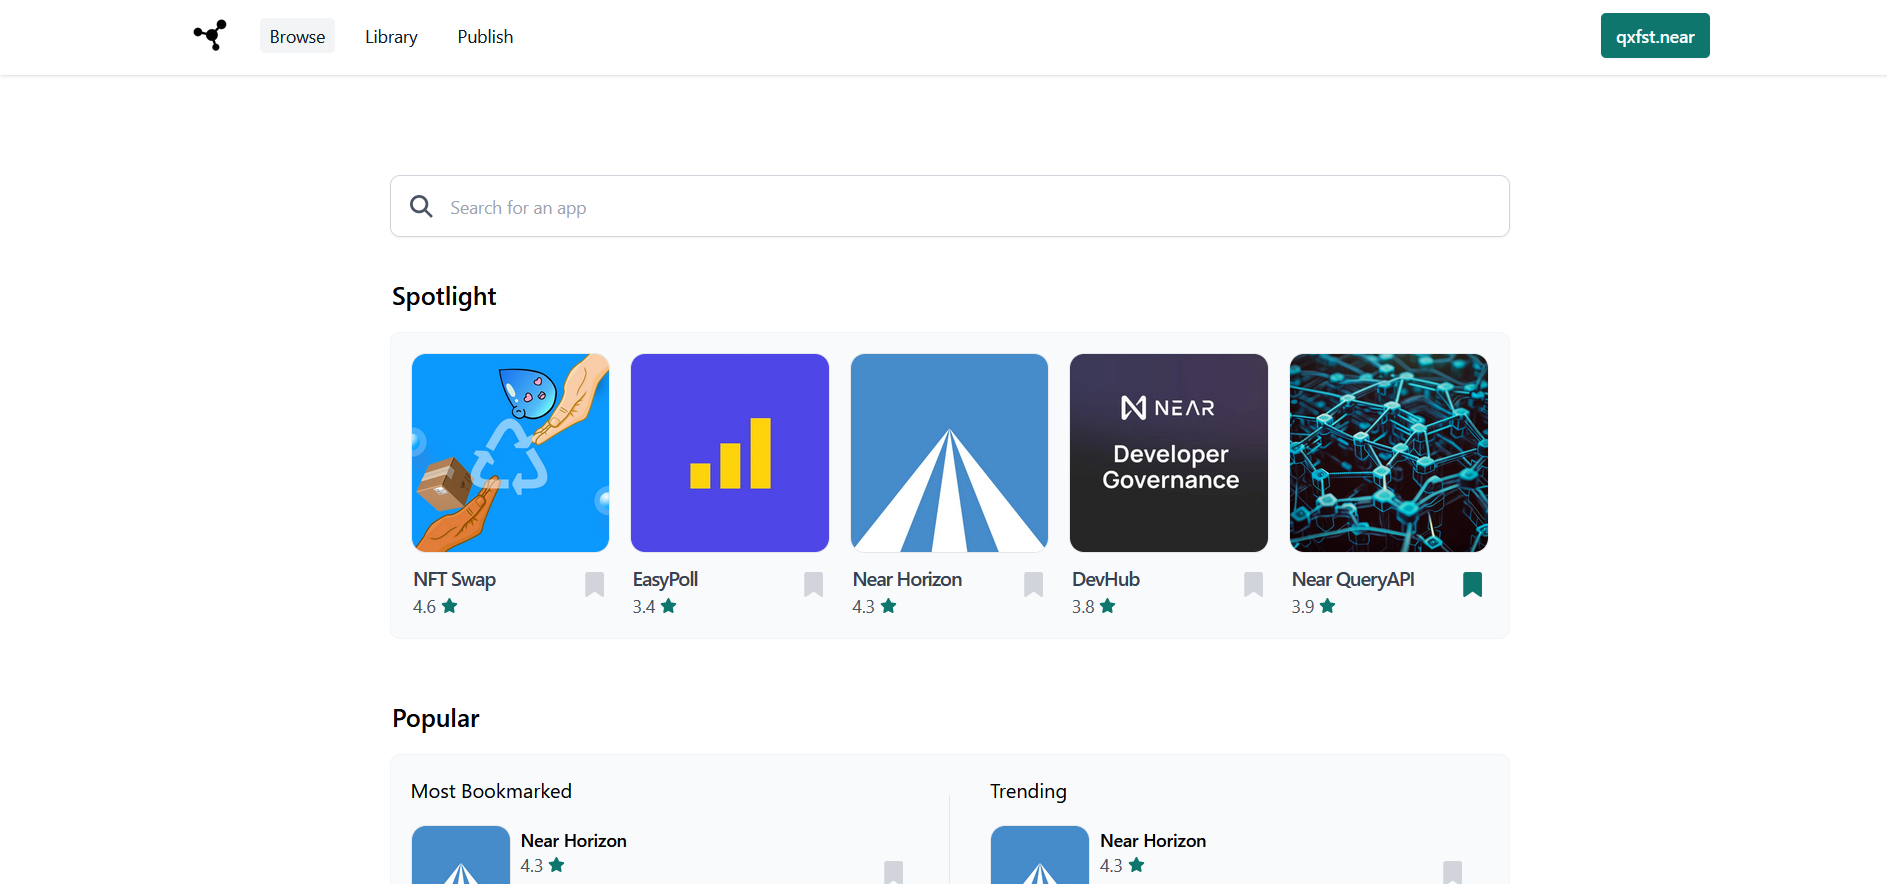
Task: Click the NFT Swap title link
Action: [454, 579]
